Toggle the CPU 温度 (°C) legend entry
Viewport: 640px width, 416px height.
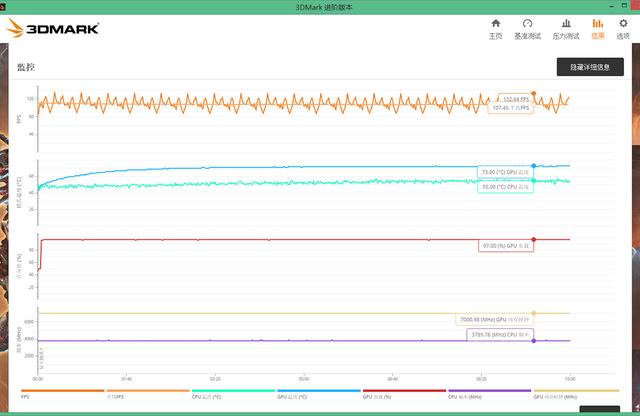click(x=233, y=394)
